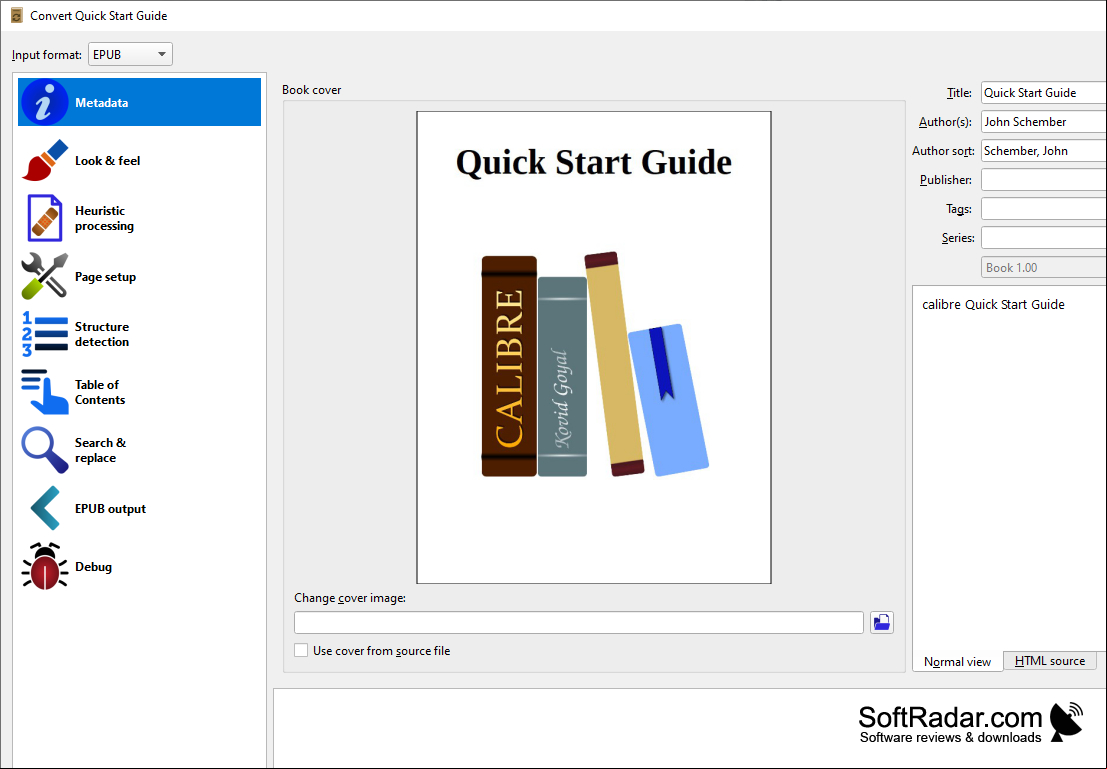
Task: Select Page setup section label
Action: (105, 277)
